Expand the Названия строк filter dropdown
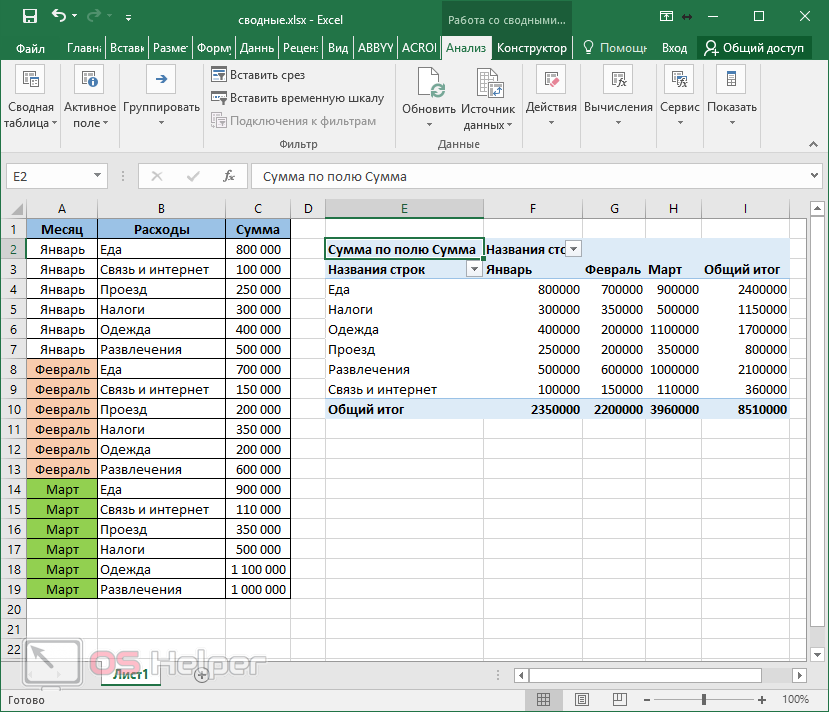The height and width of the screenshot is (712, 829). (x=473, y=270)
